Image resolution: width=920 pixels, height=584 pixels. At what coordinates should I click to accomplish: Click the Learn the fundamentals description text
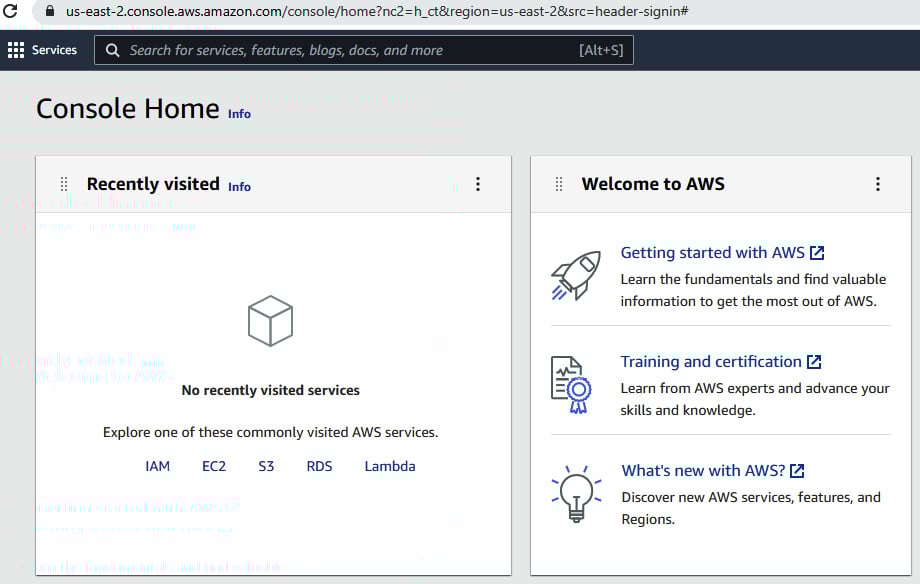[753, 291]
